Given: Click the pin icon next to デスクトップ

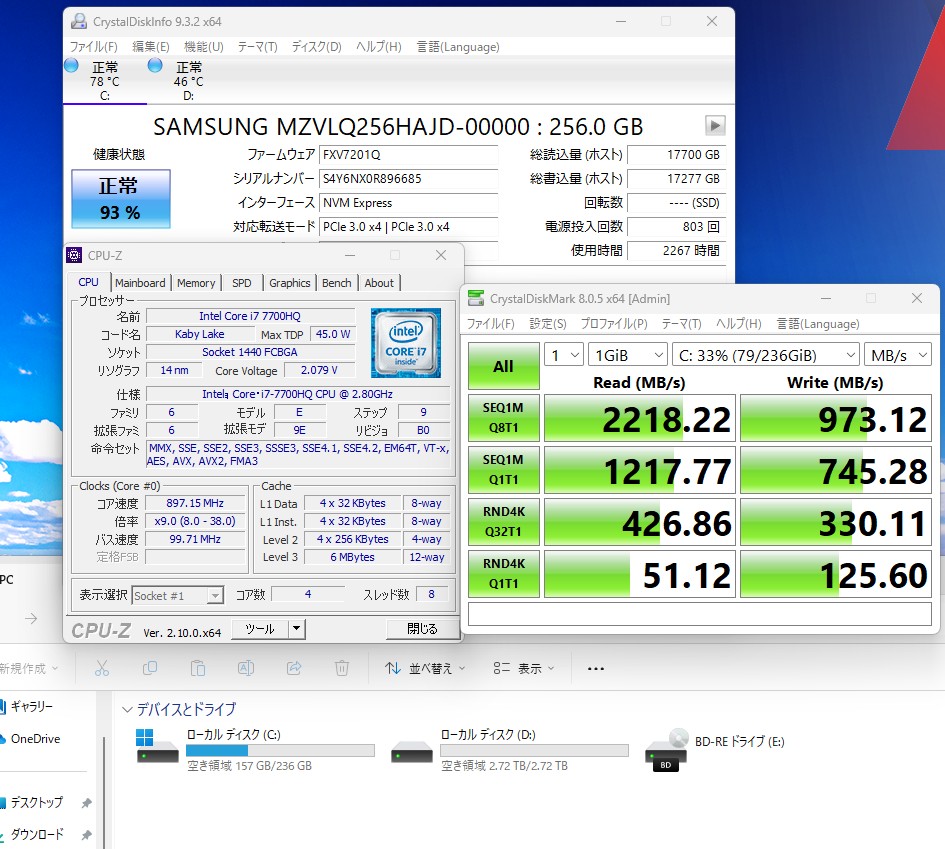Looking at the screenshot, I should 86,803.
